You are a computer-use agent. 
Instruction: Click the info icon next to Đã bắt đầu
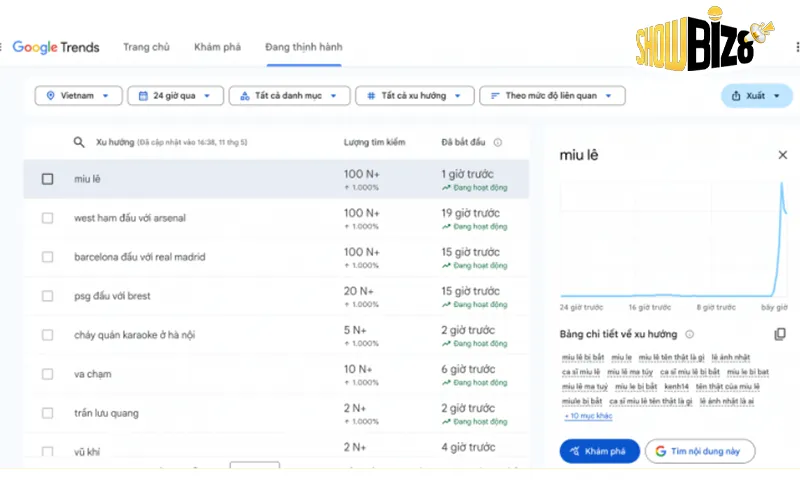pos(497,142)
